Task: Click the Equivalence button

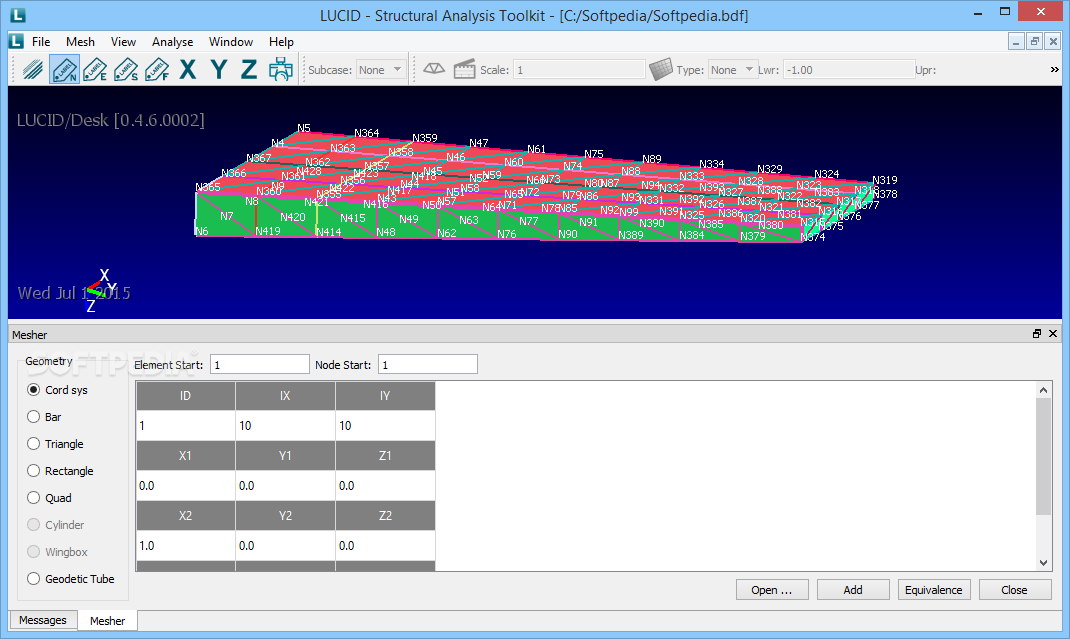Action: coord(934,590)
